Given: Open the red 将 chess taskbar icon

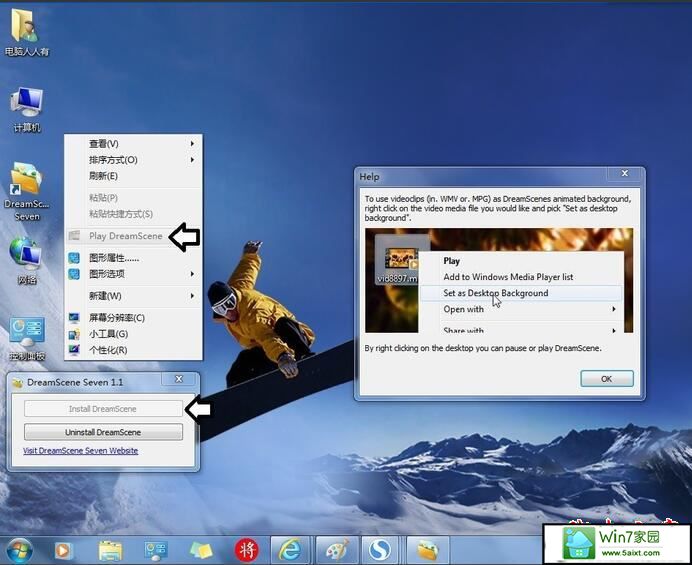Looking at the screenshot, I should click(x=246, y=550).
